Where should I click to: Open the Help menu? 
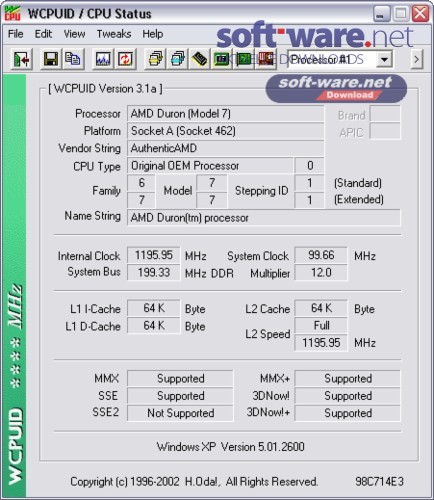pos(153,34)
